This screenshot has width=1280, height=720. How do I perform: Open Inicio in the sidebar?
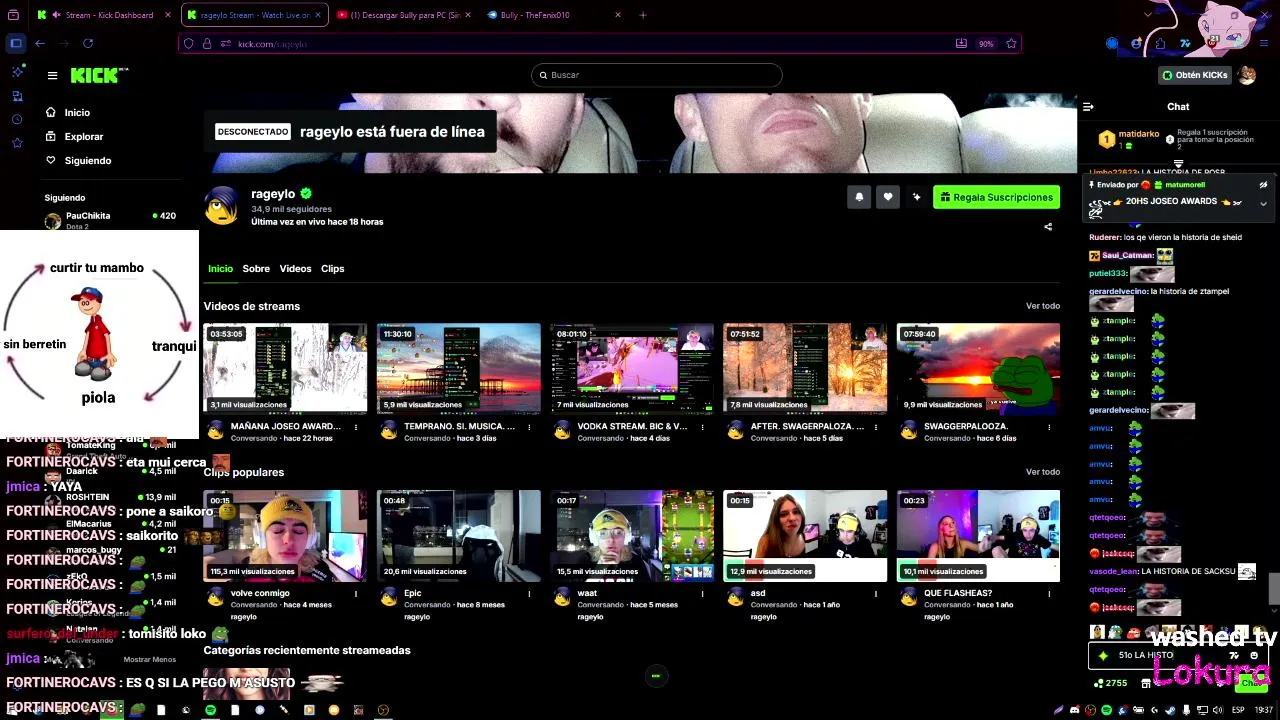point(77,112)
